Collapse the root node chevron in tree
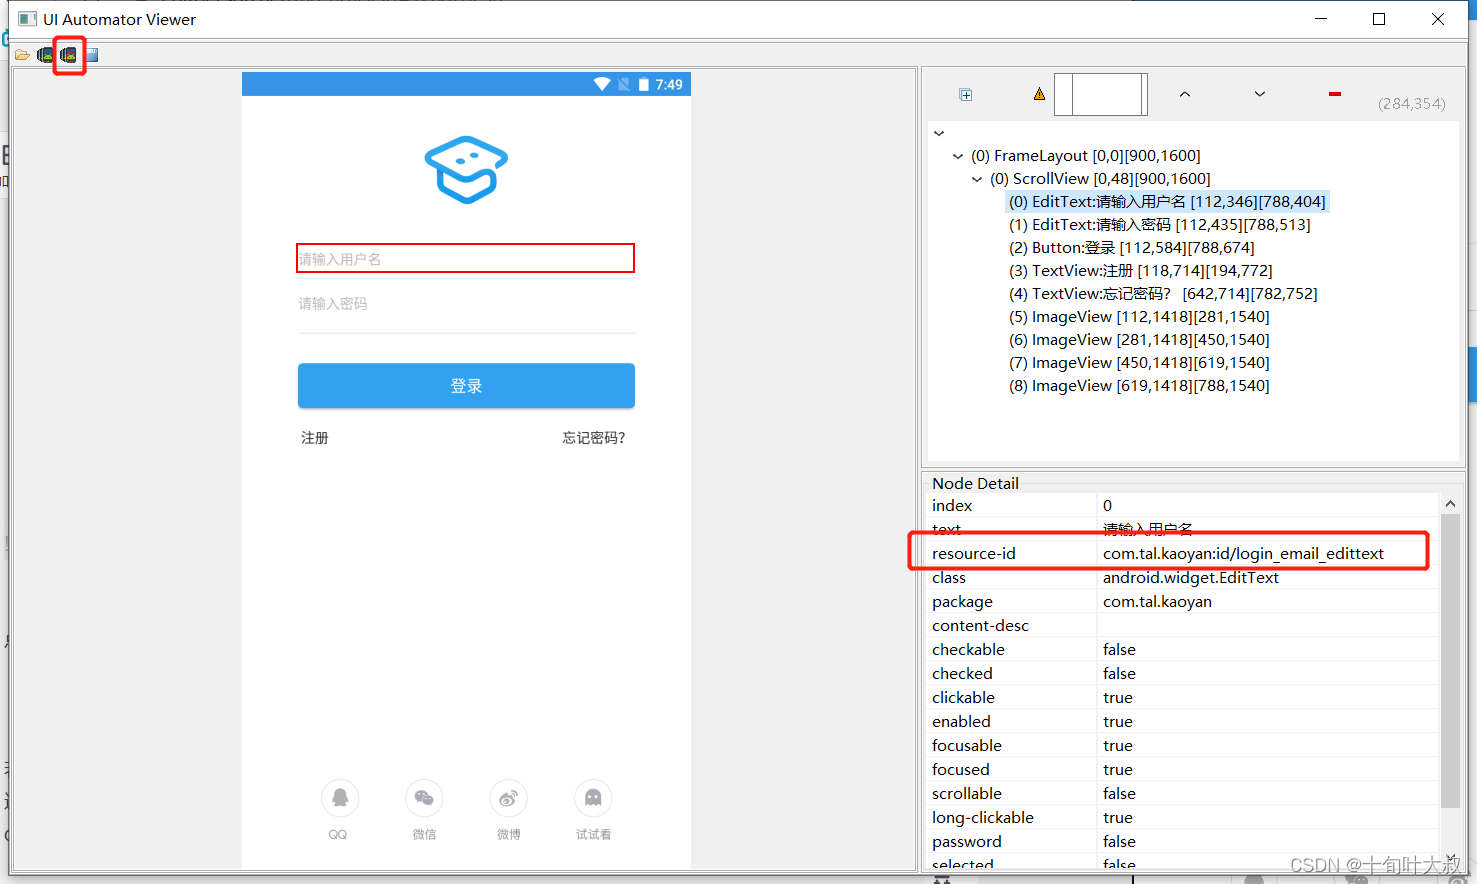The height and width of the screenshot is (884, 1477). pyautogui.click(x=939, y=133)
